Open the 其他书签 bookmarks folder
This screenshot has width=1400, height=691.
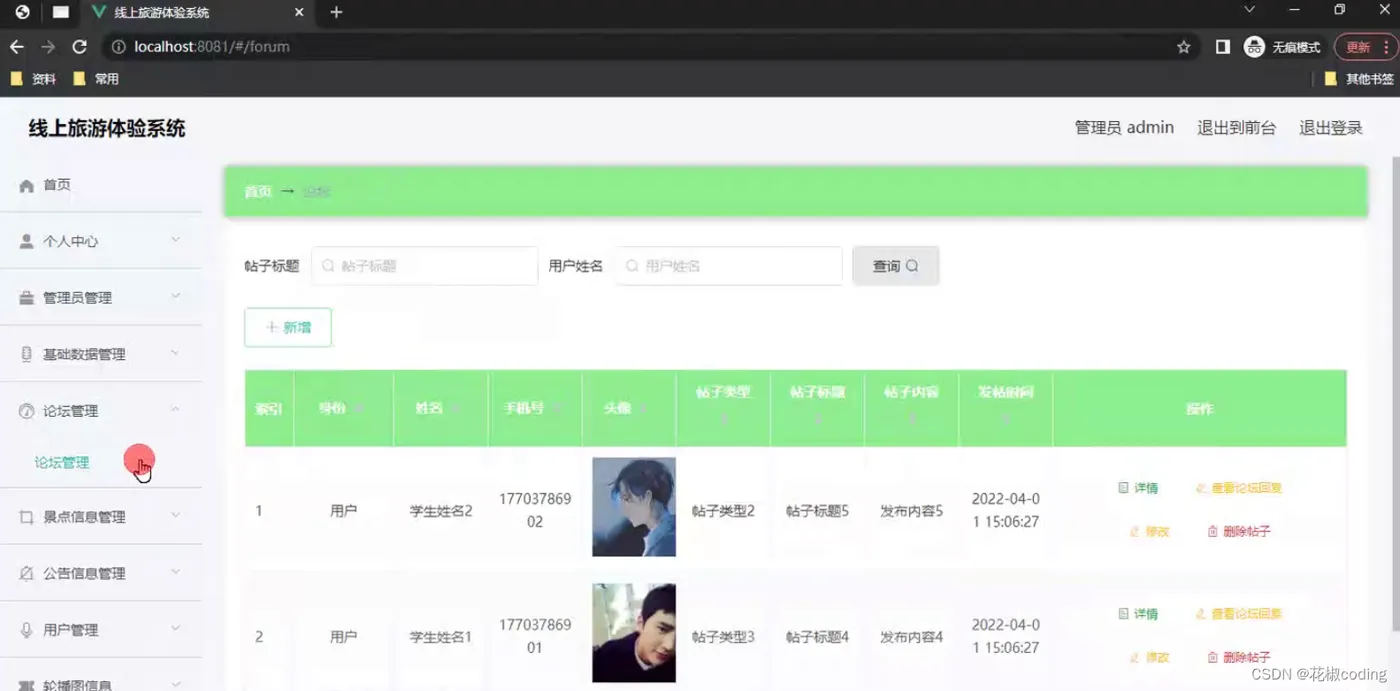coord(1359,79)
